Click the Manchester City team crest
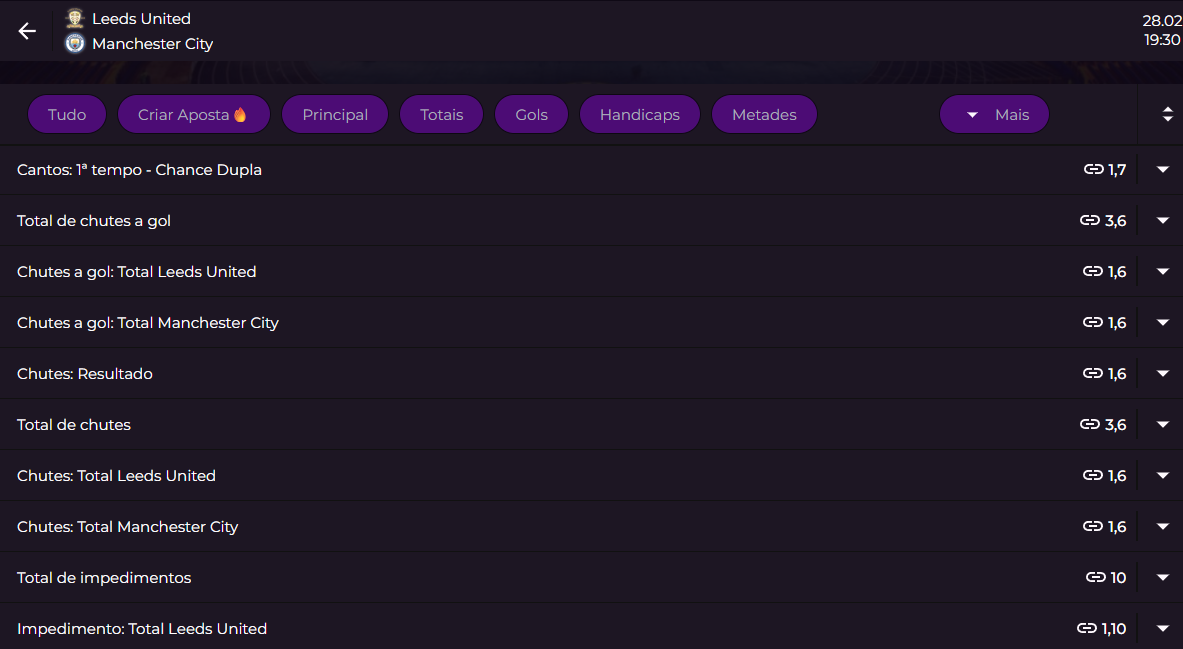Screen dimensions: 1183x649 pyautogui.click(x=75, y=43)
